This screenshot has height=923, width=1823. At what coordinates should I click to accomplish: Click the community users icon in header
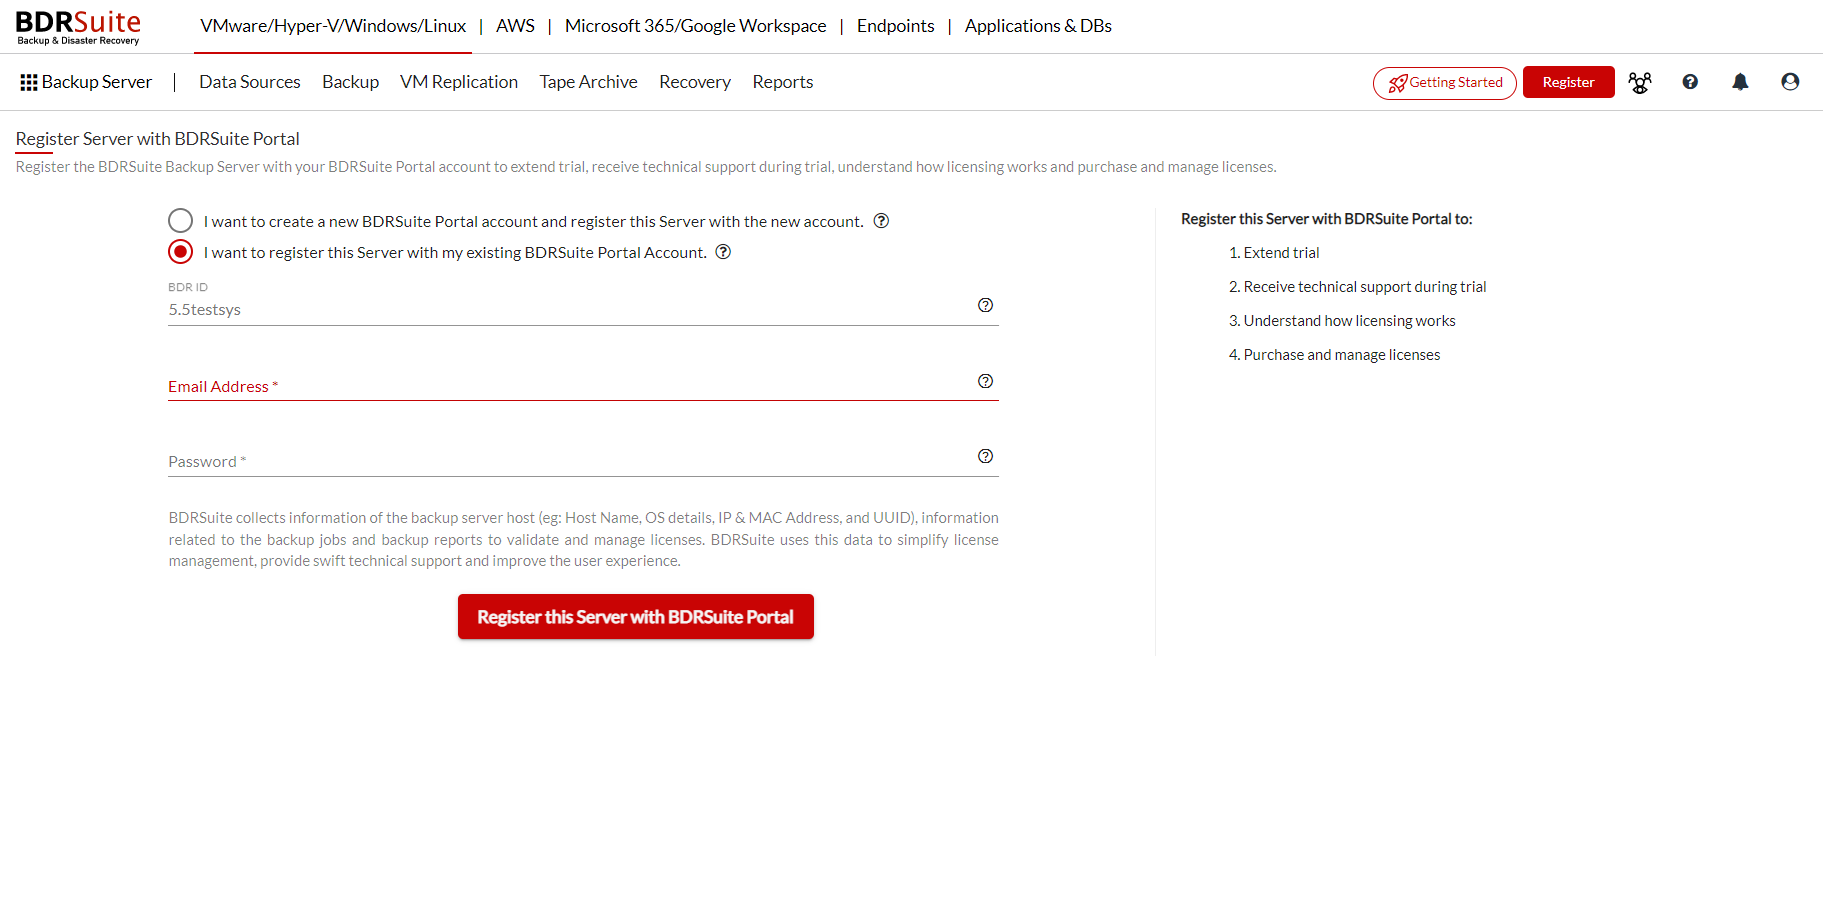coord(1640,82)
